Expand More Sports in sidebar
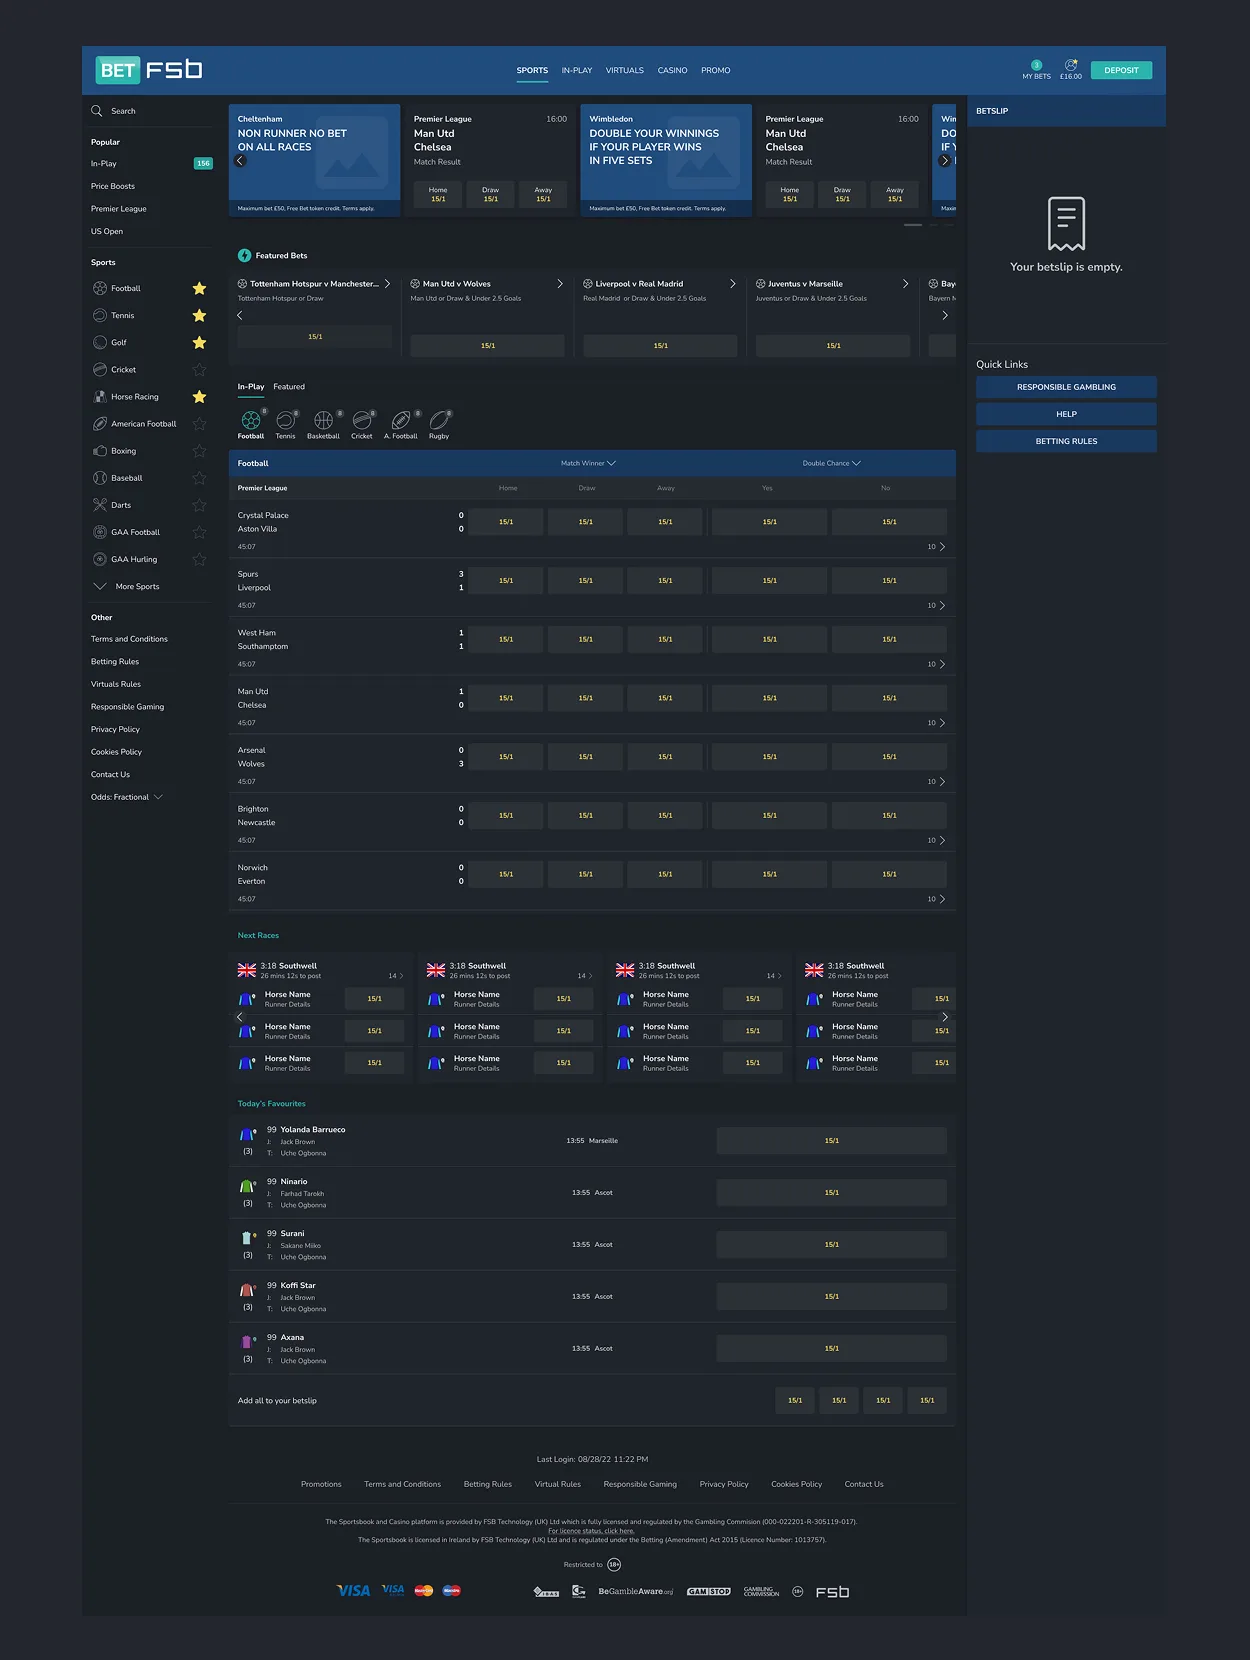The width and height of the screenshot is (1250, 1660). (x=126, y=586)
